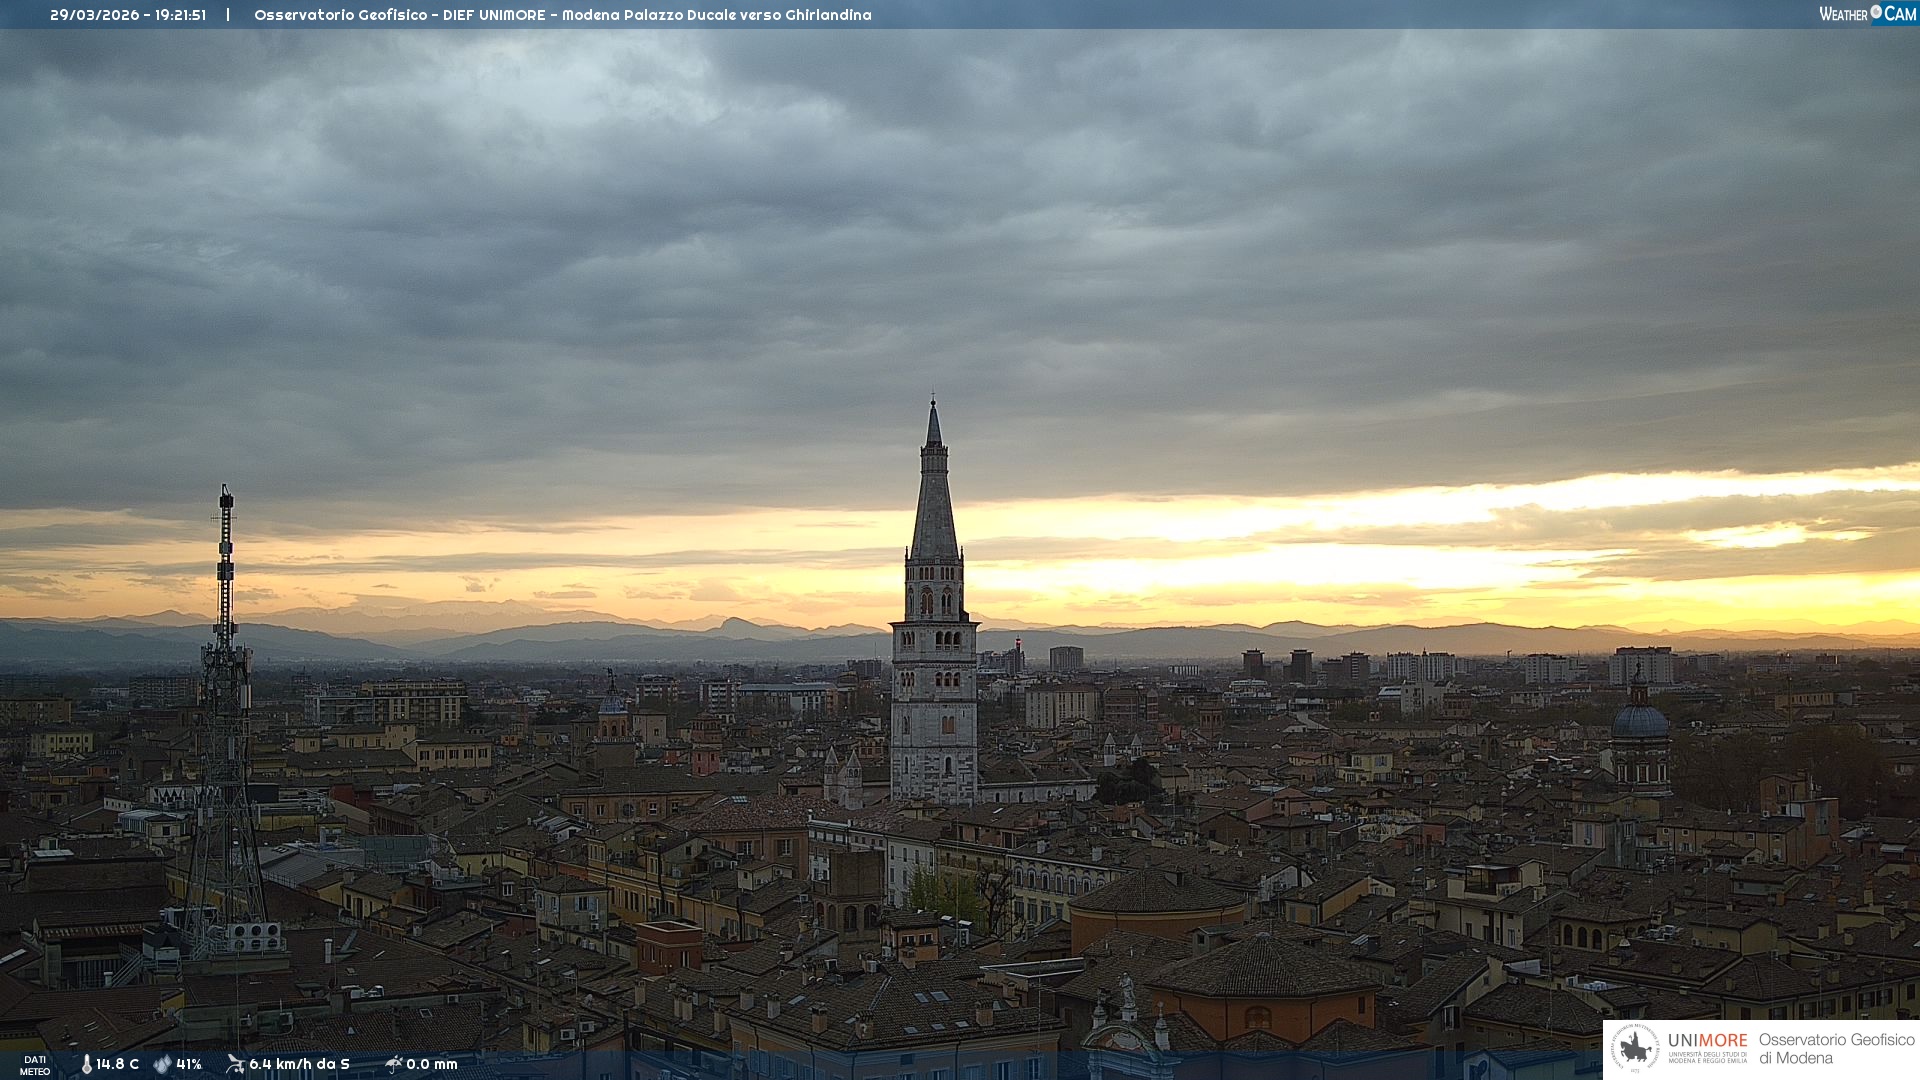Click the blue church dome in the image
This screenshot has width=1920, height=1080.
[x=1640, y=722]
